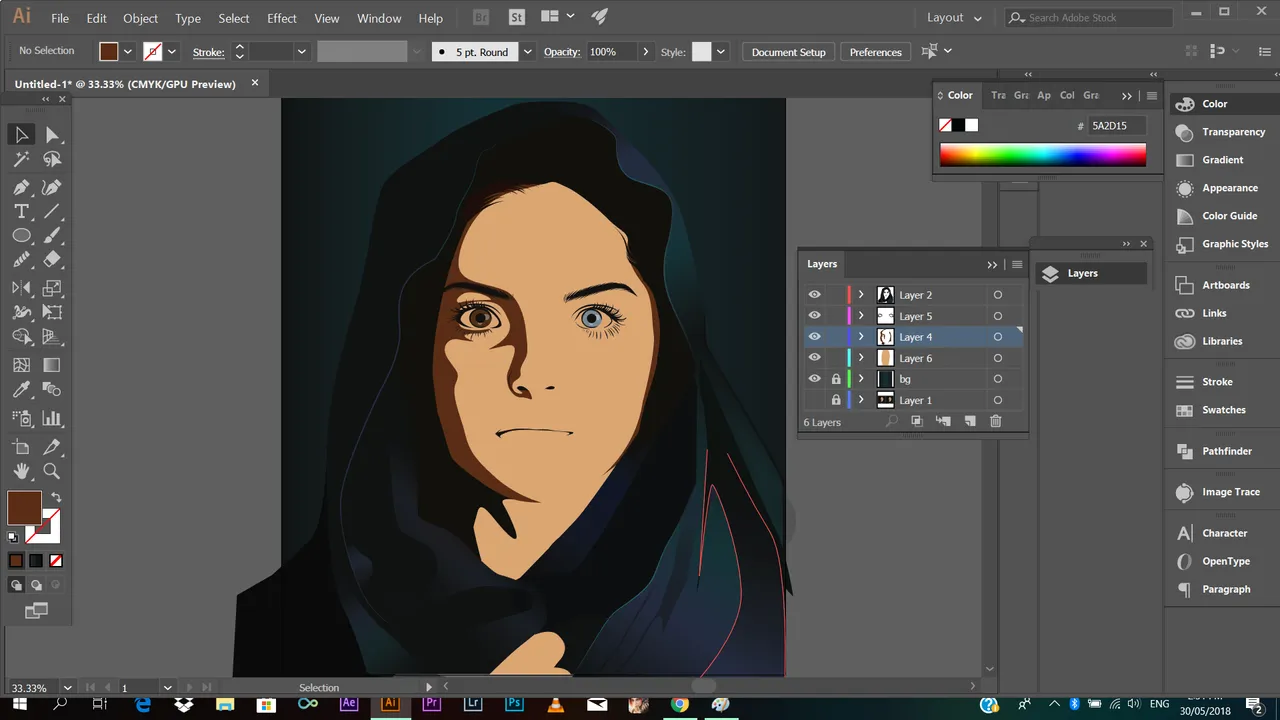Select the Symbol Sprayer tool

[x=21, y=419]
